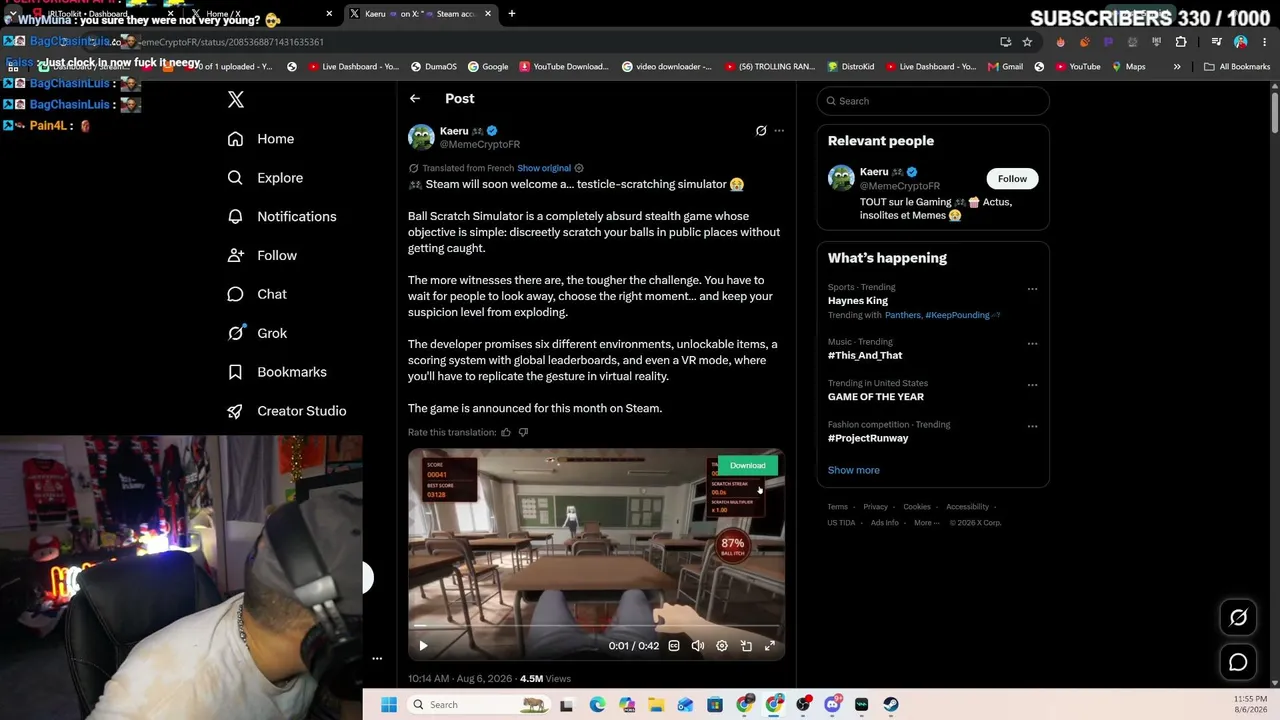Screen dimensions: 1280x720
Task: Go to Home in the X sidebar
Action: click(261, 139)
